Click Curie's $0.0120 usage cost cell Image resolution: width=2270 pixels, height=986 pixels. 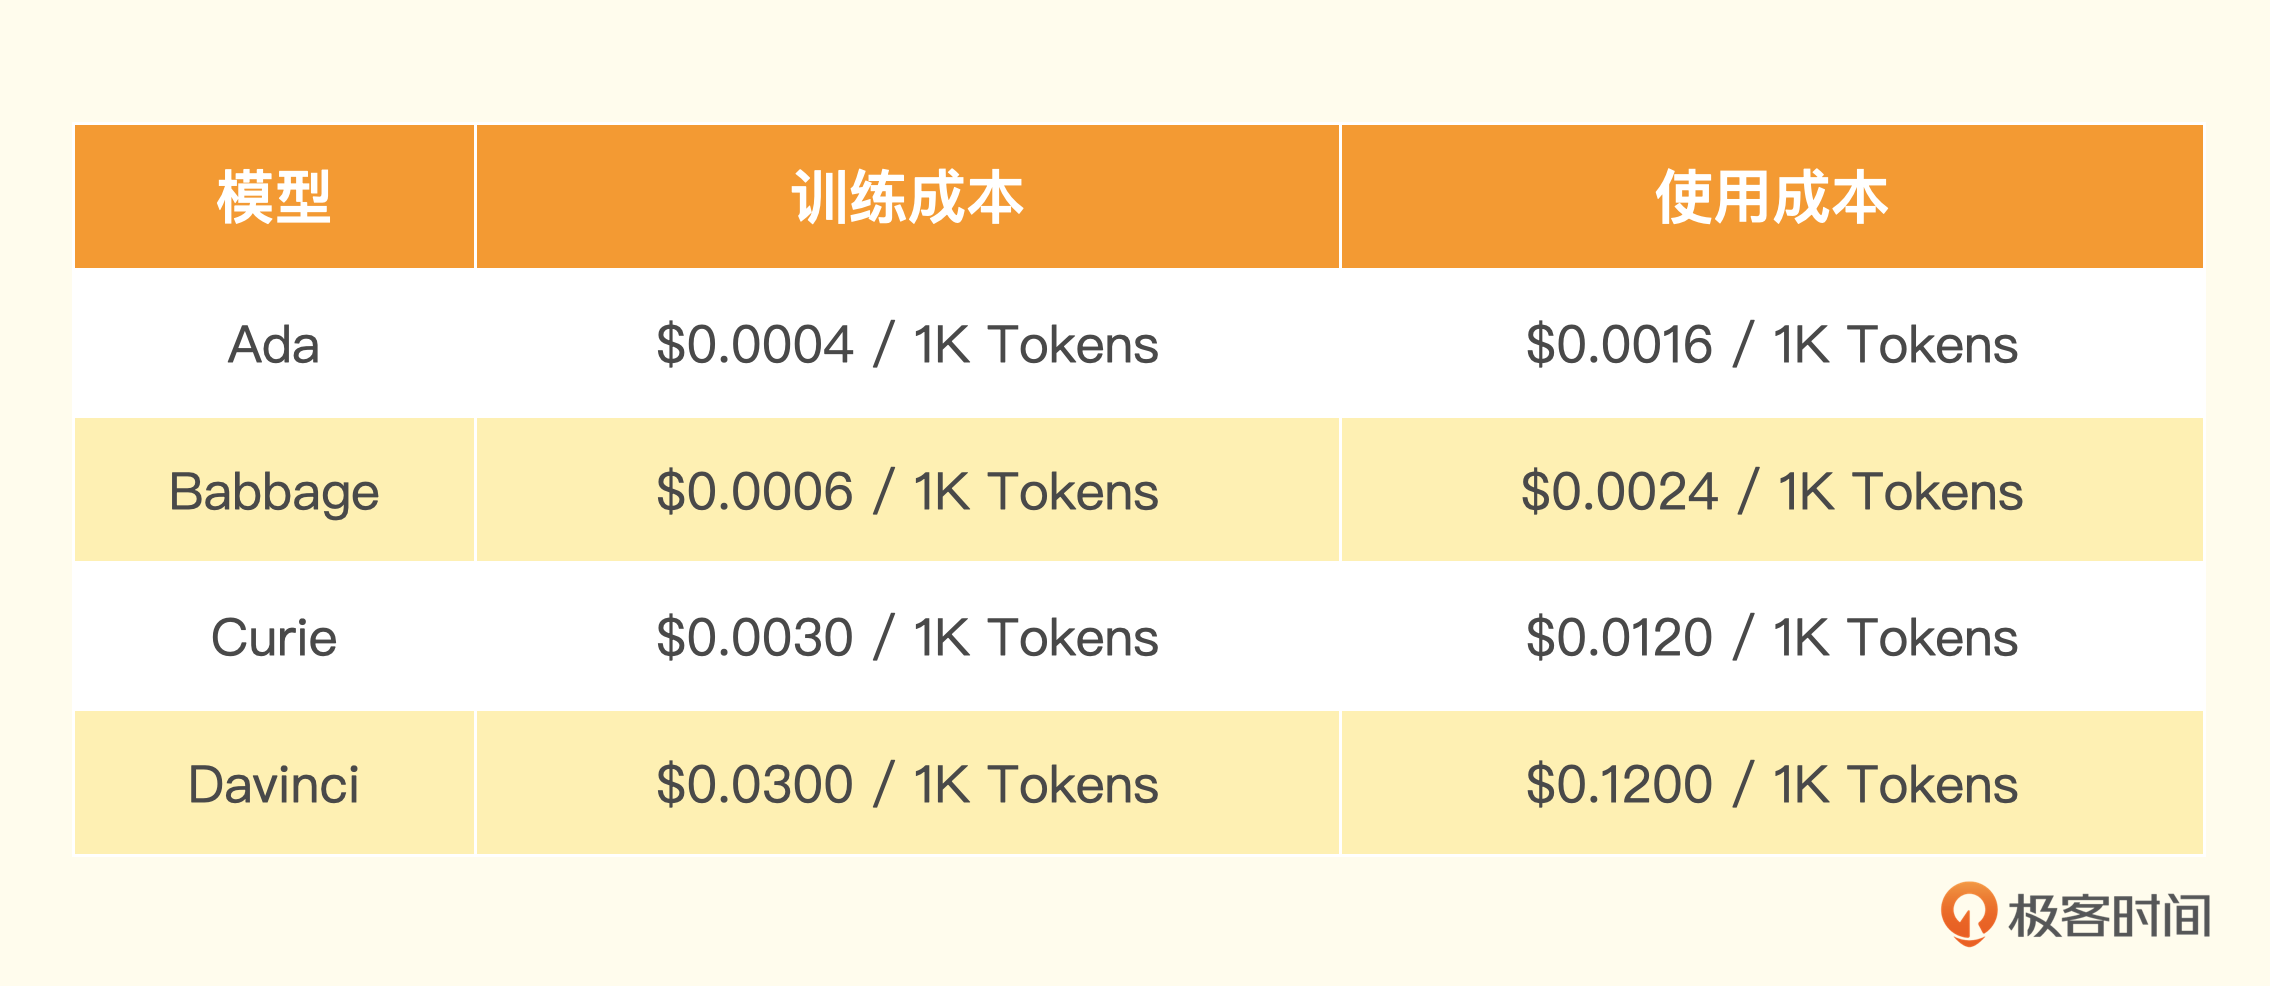(1771, 638)
